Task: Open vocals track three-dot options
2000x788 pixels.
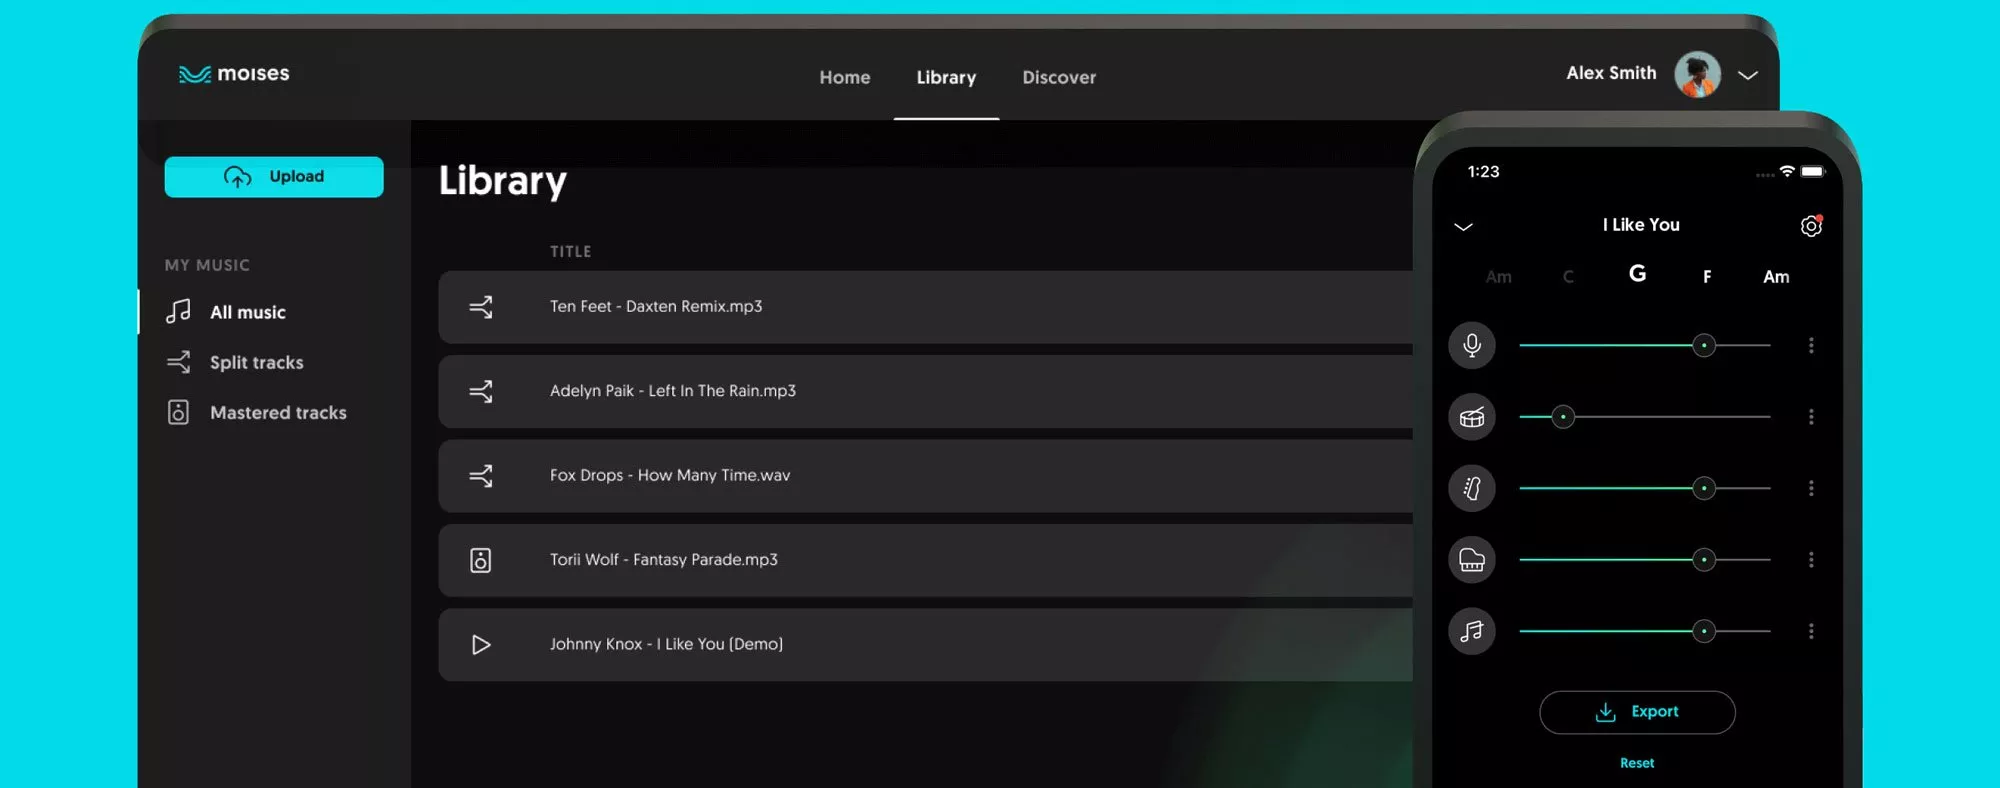Action: [x=1811, y=346]
